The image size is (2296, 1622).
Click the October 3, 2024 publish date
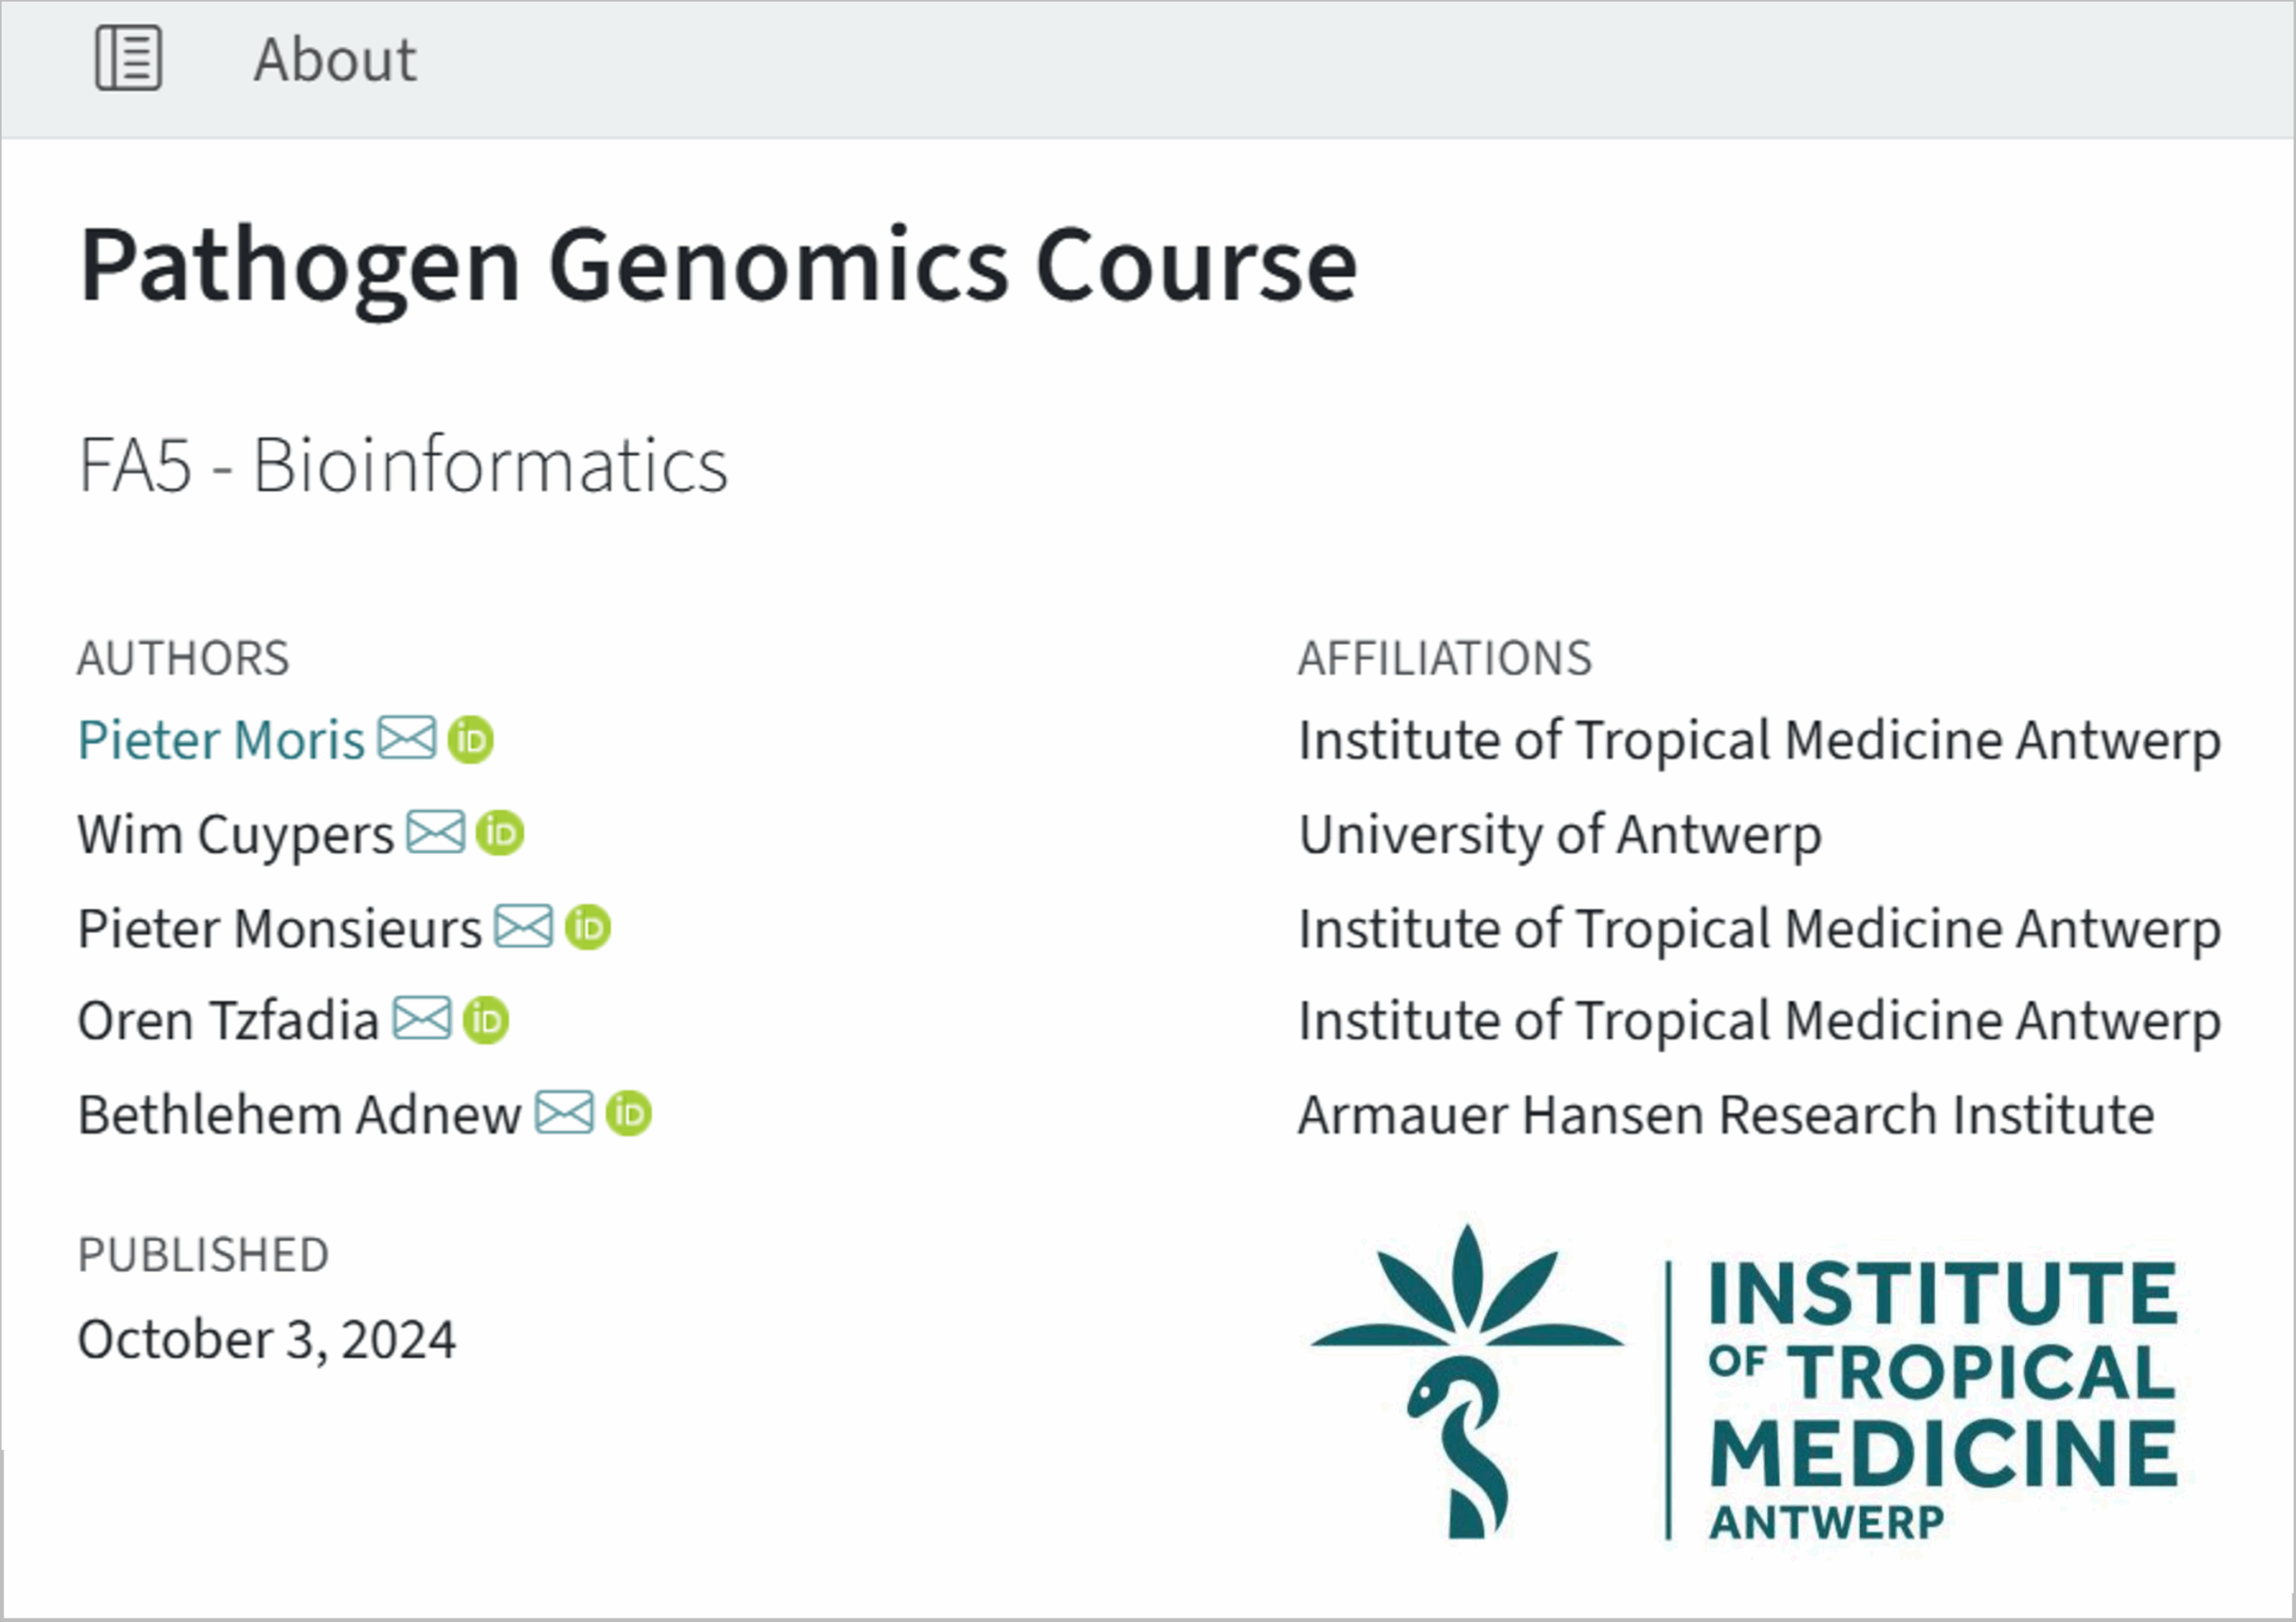267,1339
